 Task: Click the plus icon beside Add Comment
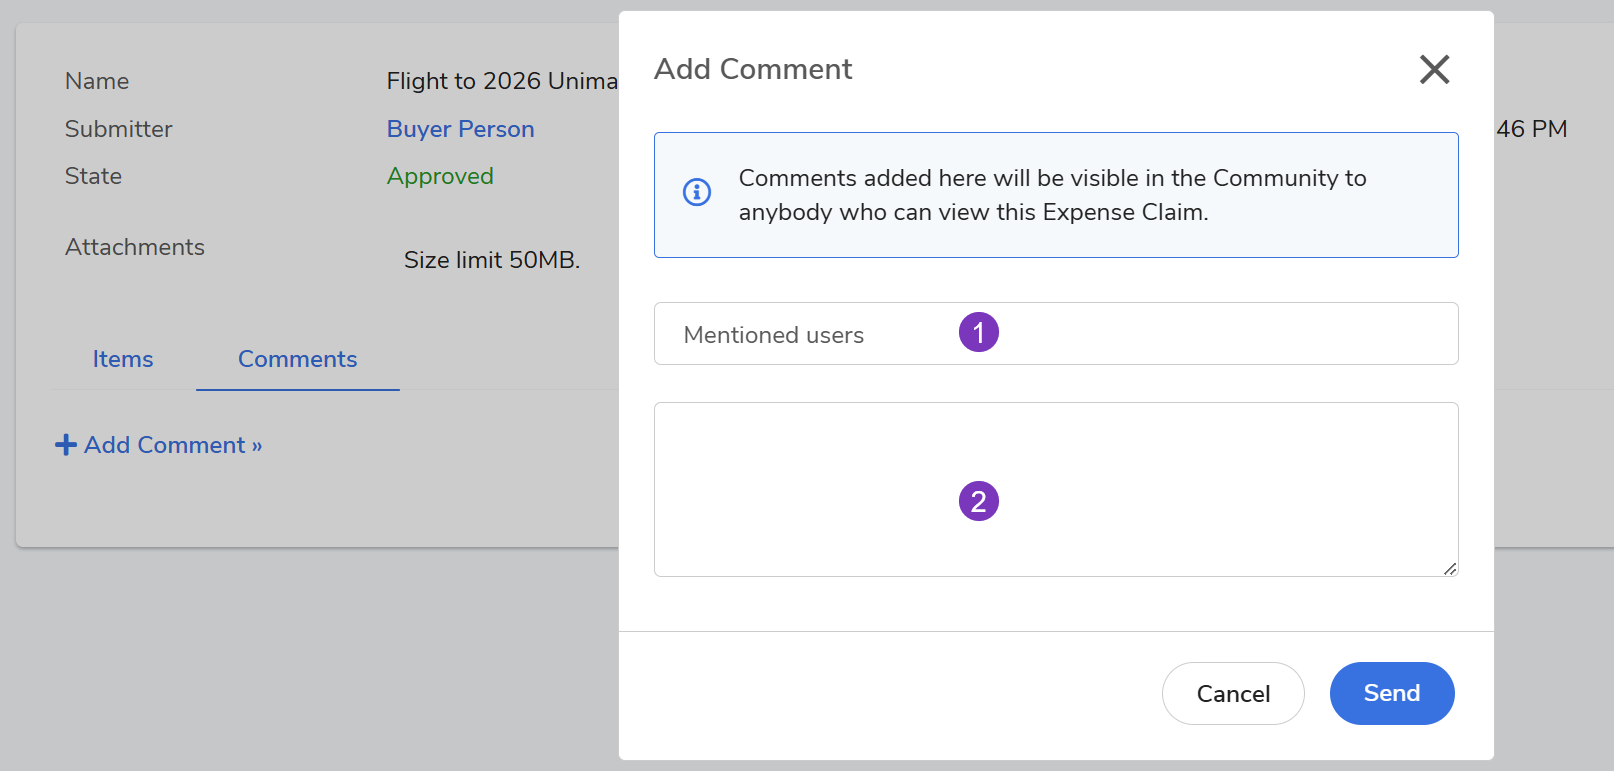click(66, 445)
